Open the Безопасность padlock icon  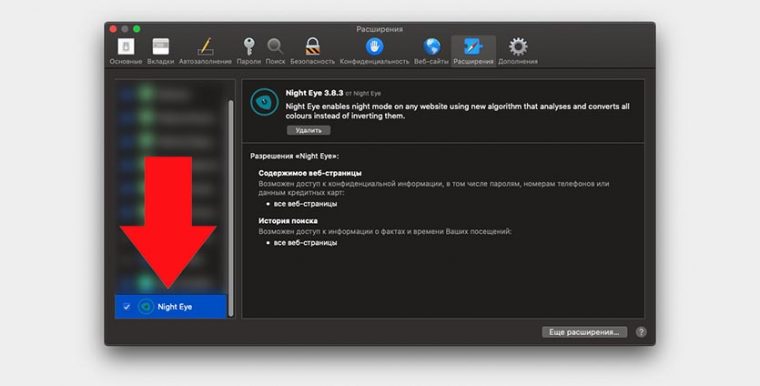click(x=313, y=47)
